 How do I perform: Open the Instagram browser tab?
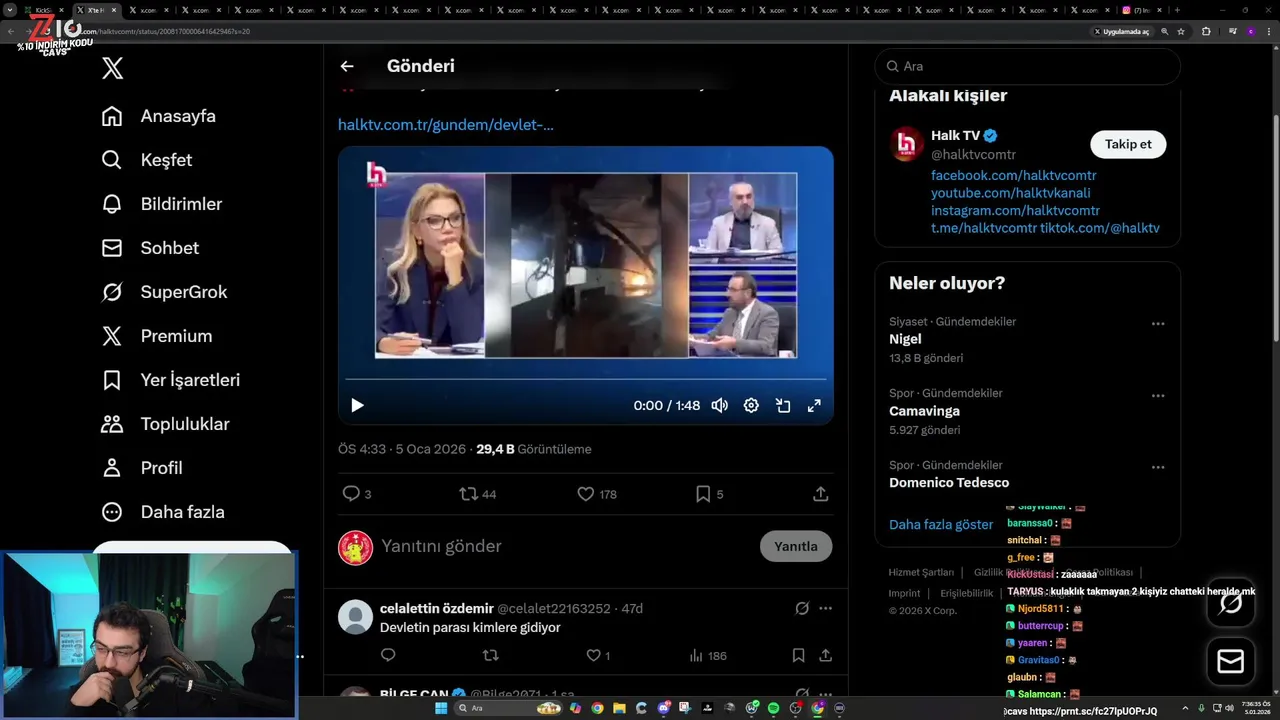(1139, 10)
